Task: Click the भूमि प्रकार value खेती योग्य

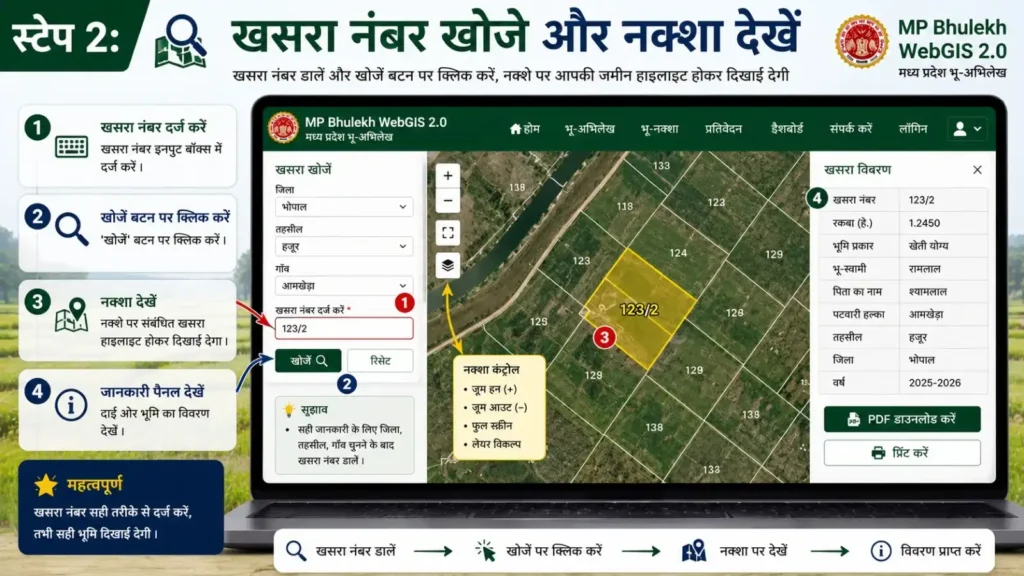Action: point(928,246)
